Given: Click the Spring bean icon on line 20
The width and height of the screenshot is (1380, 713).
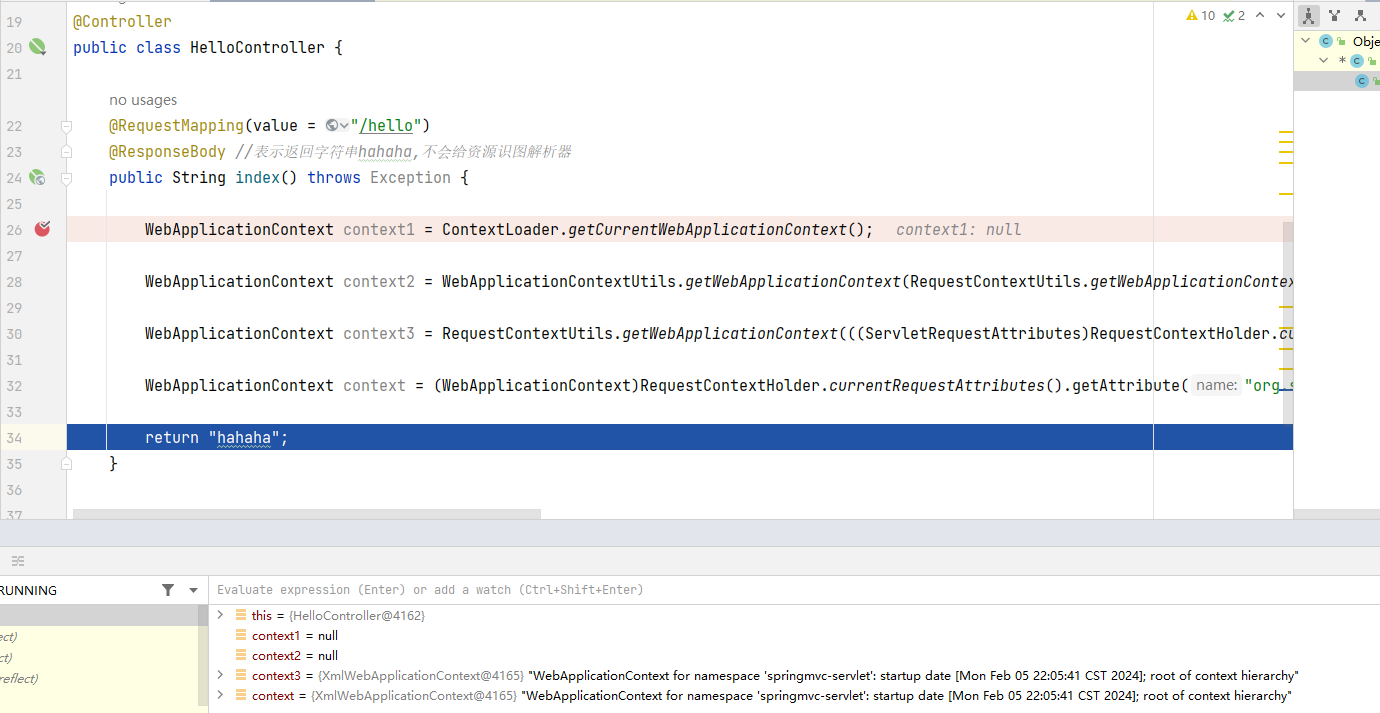Looking at the screenshot, I should pyautogui.click(x=37, y=47).
